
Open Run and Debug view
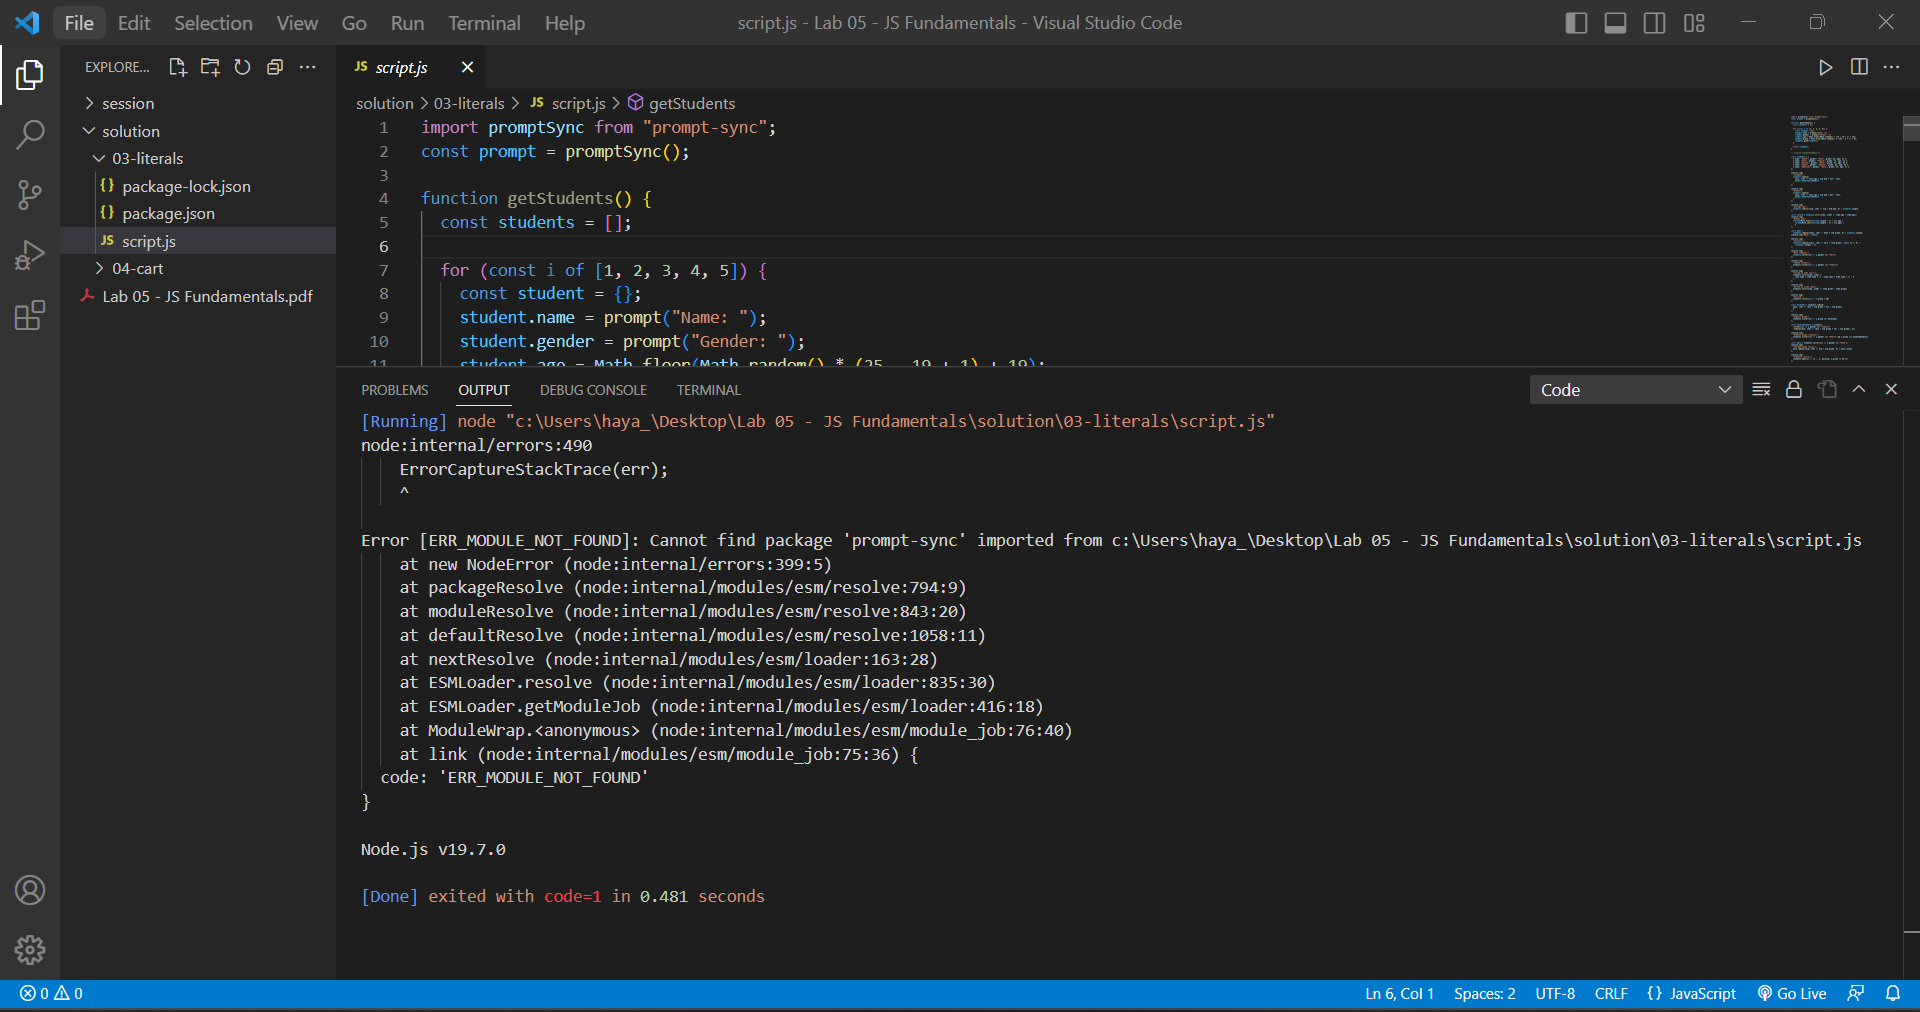(30, 255)
